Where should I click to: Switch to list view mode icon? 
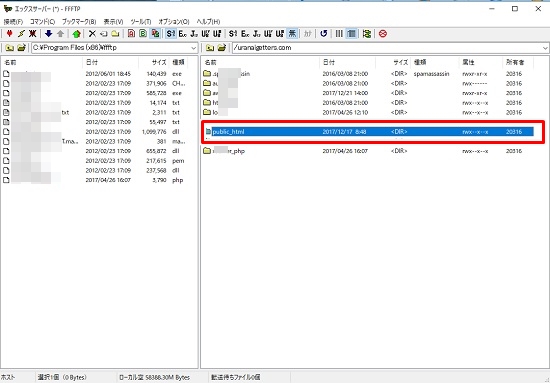click(339, 34)
